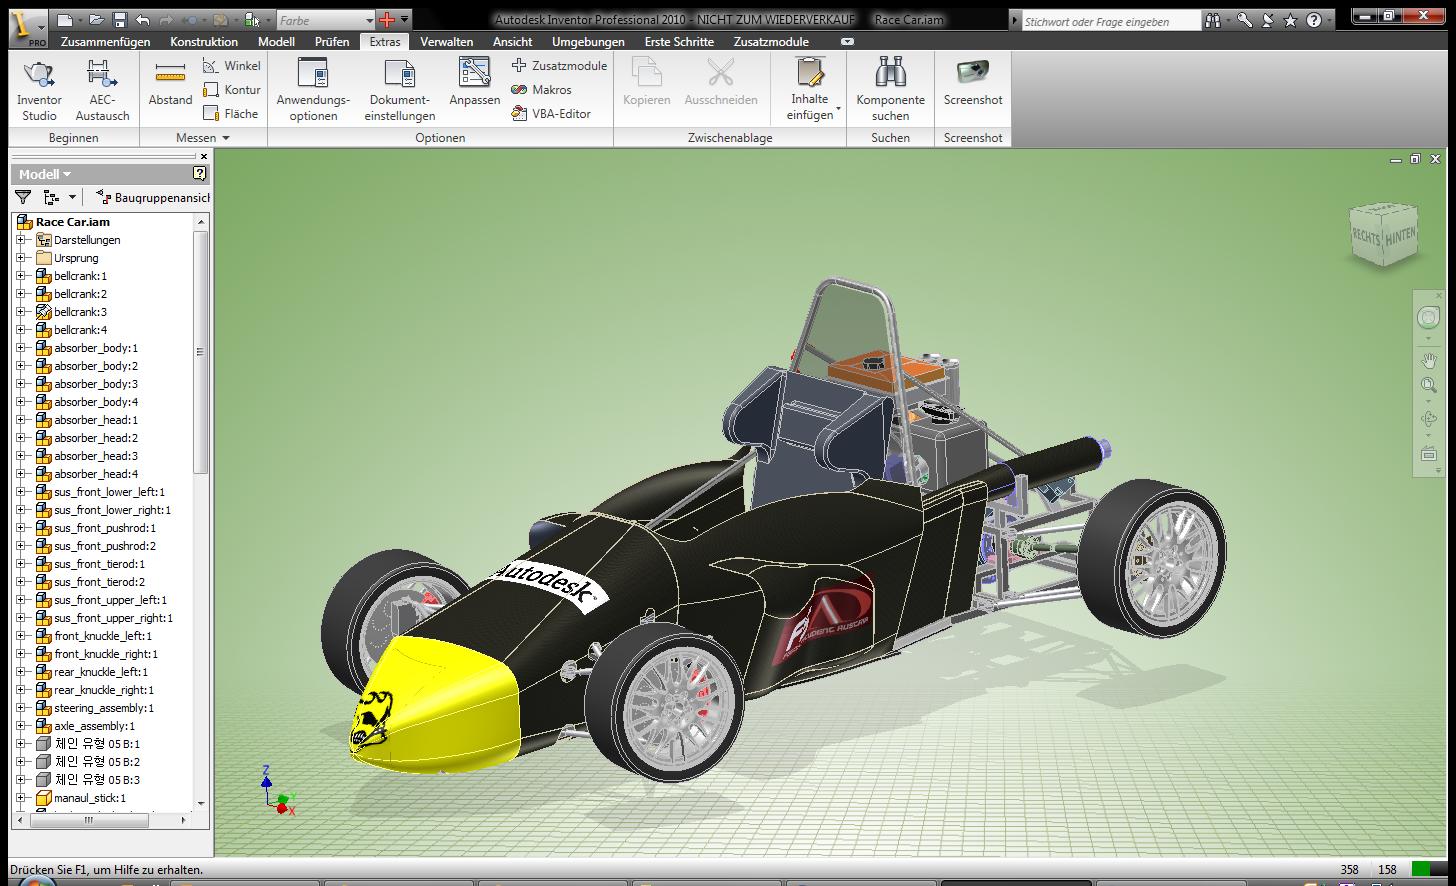Screen dimensions: 1456x886
Task: Click the browser vertical scrollbar
Action: click(200, 352)
